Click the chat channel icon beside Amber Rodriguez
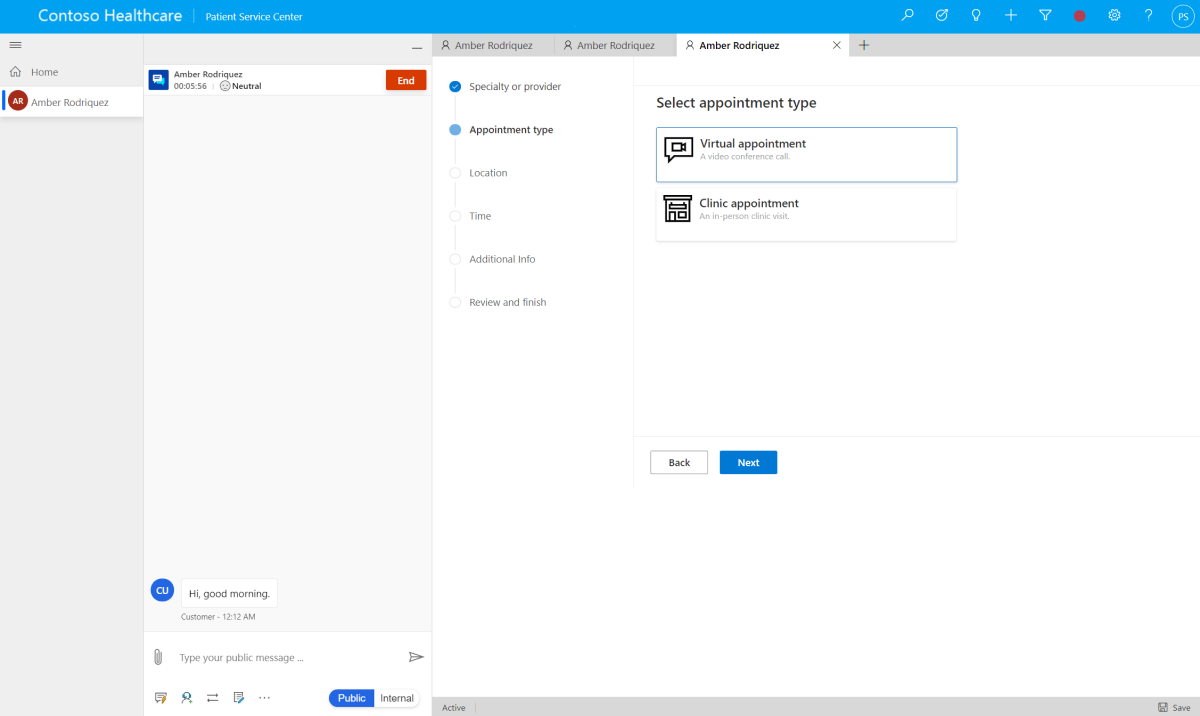Viewport: 1200px width, 716px height. [x=158, y=80]
